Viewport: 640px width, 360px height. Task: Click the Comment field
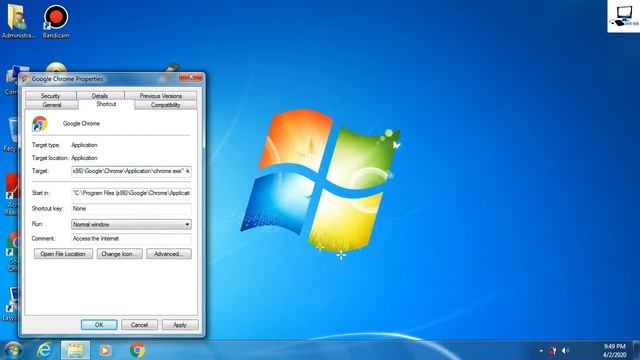pyautogui.click(x=131, y=238)
